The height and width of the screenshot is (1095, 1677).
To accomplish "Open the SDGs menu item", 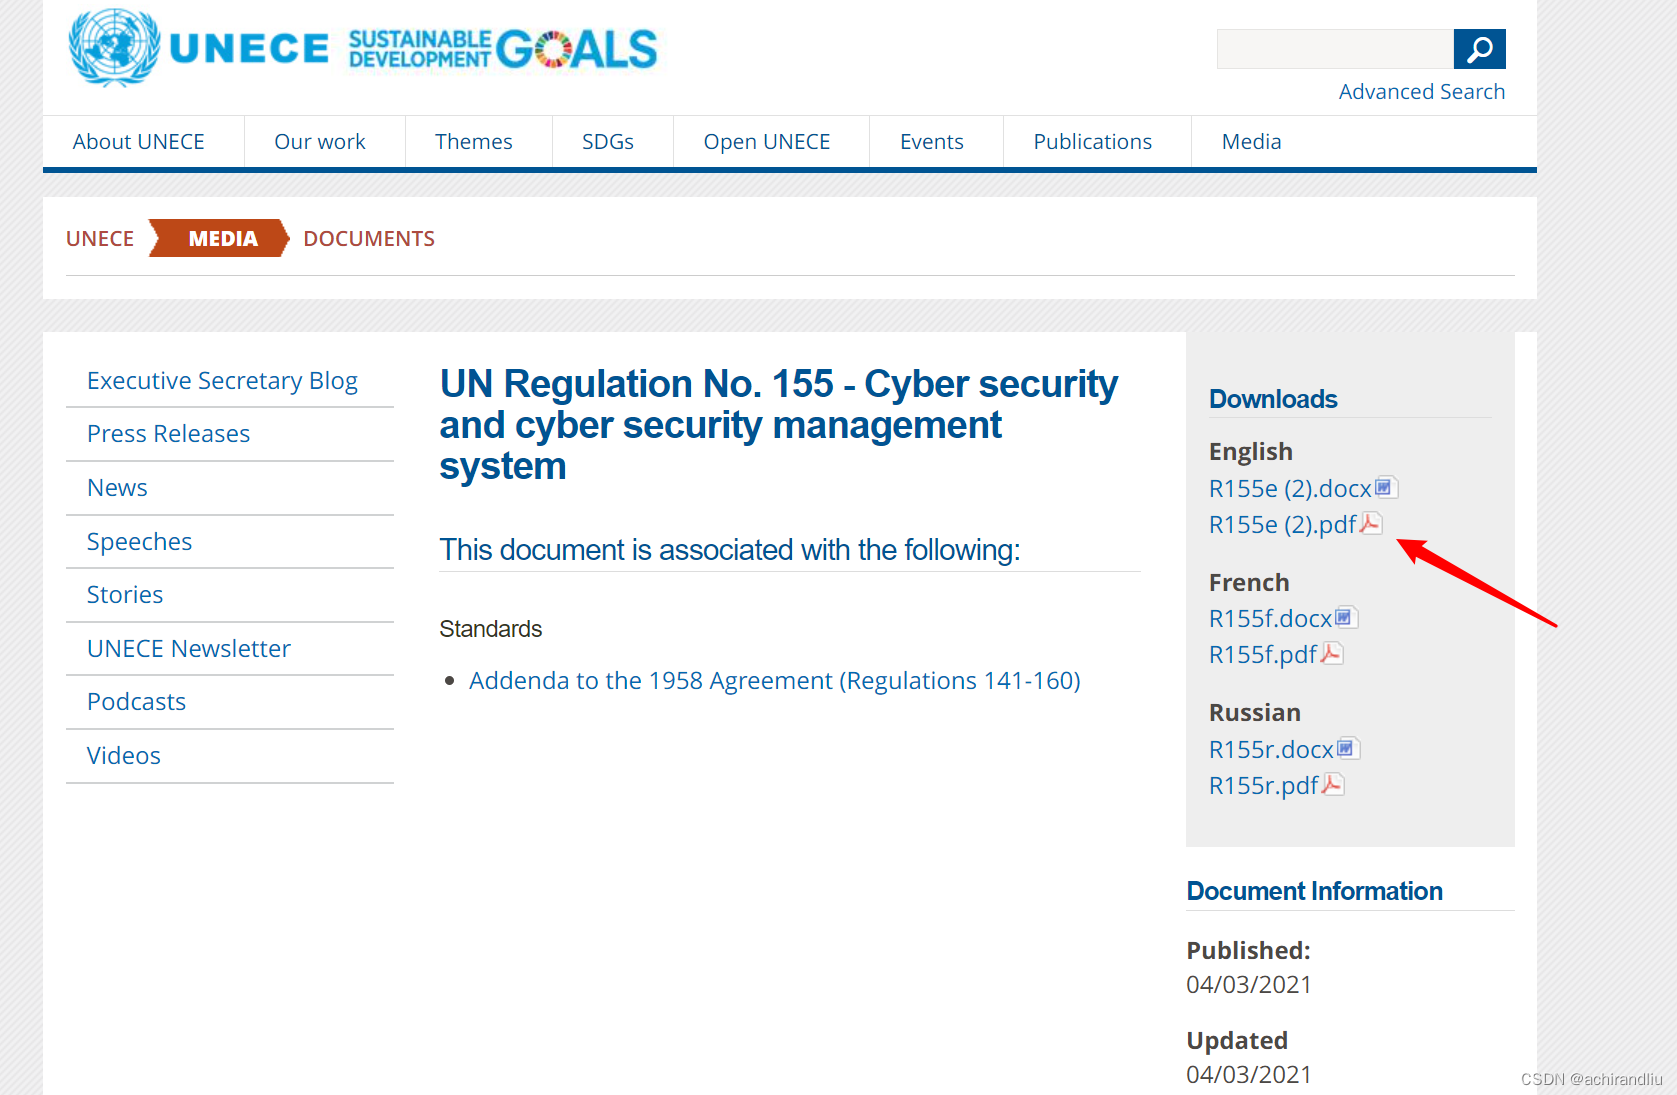I will pos(608,142).
